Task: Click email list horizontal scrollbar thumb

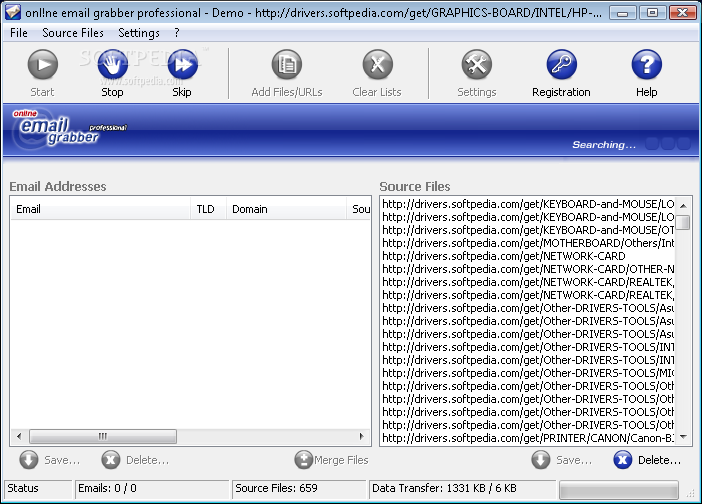Action: point(103,436)
